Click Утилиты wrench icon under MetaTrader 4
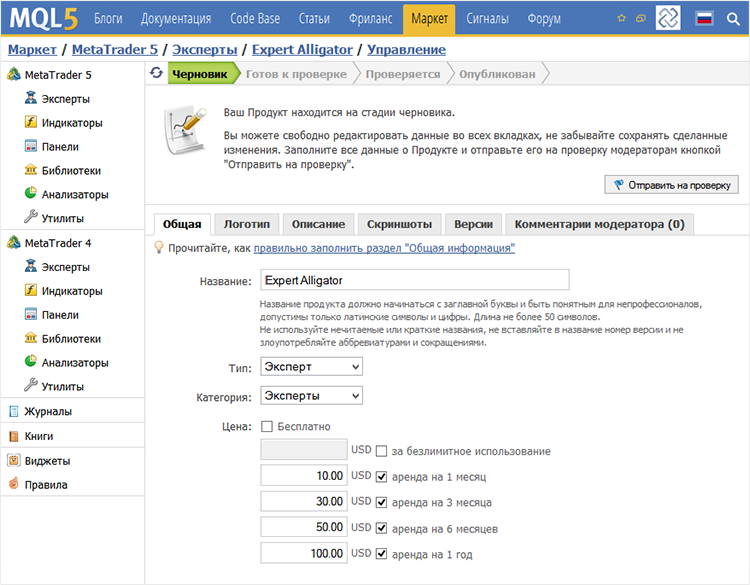 pos(31,384)
